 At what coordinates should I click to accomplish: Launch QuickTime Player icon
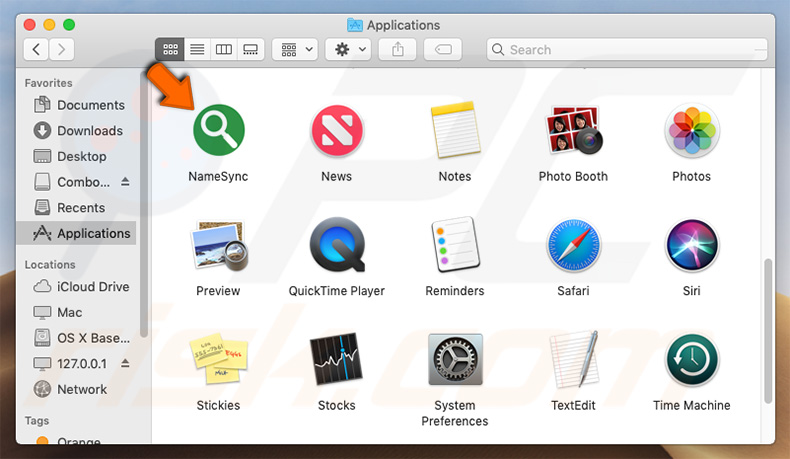point(337,245)
